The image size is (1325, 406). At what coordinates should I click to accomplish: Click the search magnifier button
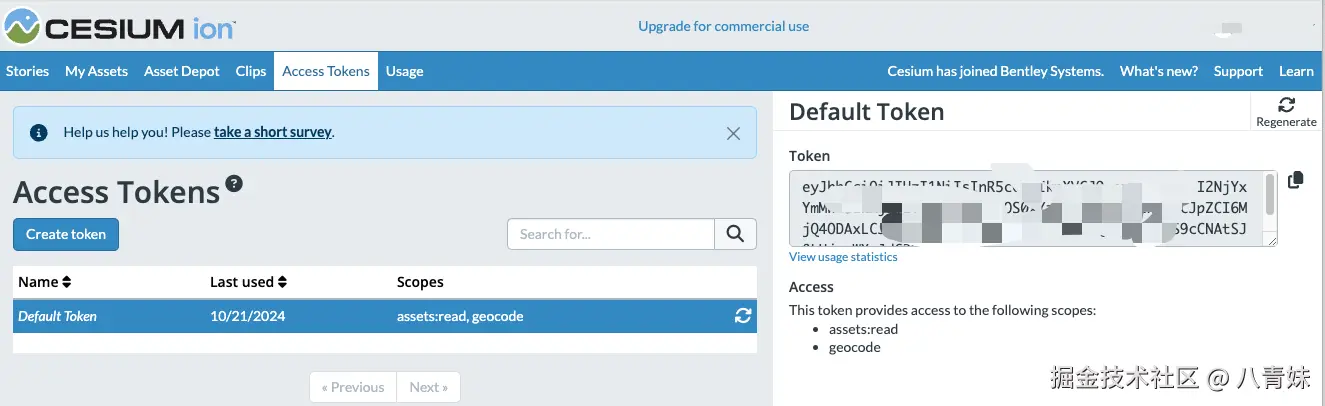click(x=735, y=234)
